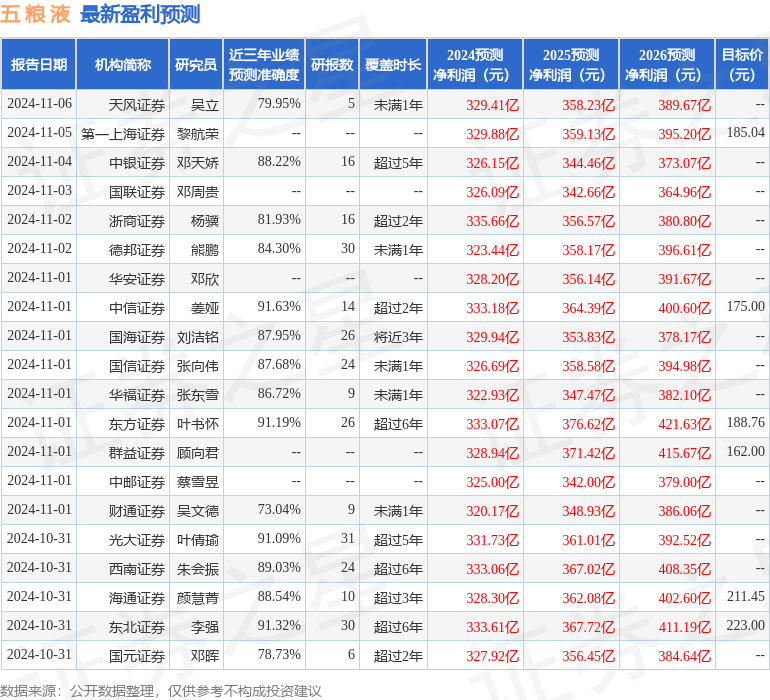The image size is (770, 700).
Task: Select the 第一上海证券 institution cell
Action: [123, 134]
